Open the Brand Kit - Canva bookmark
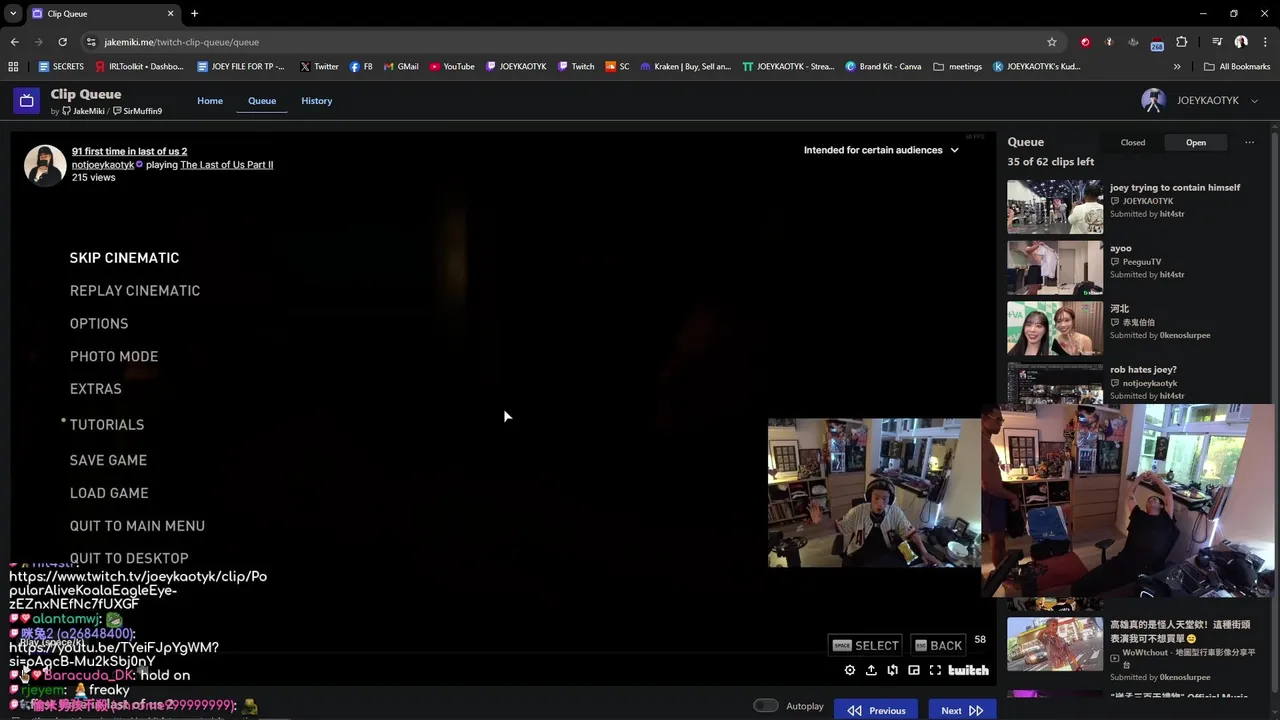 pyautogui.click(x=883, y=66)
